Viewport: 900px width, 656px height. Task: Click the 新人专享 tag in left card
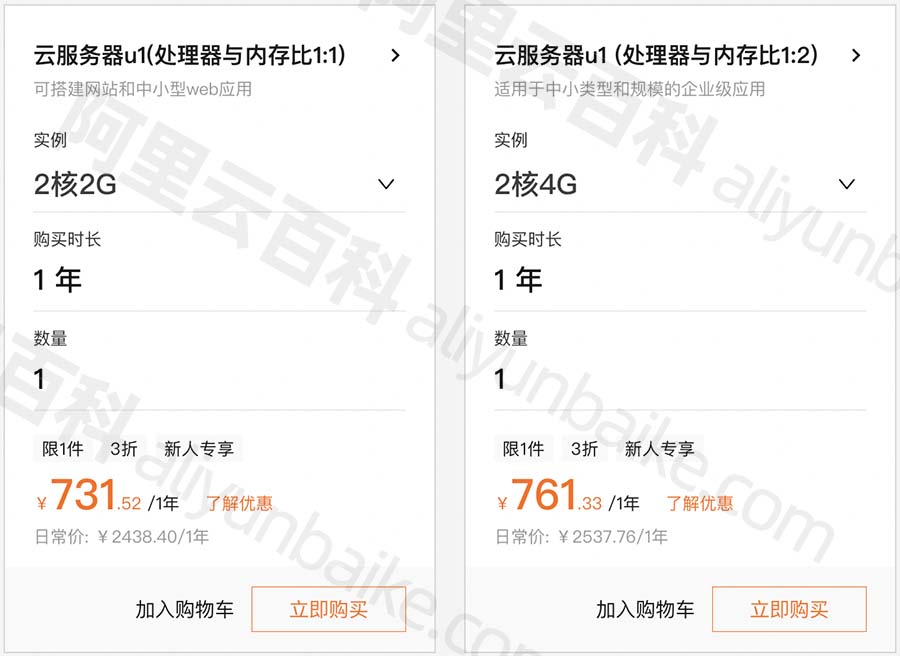tap(199, 449)
